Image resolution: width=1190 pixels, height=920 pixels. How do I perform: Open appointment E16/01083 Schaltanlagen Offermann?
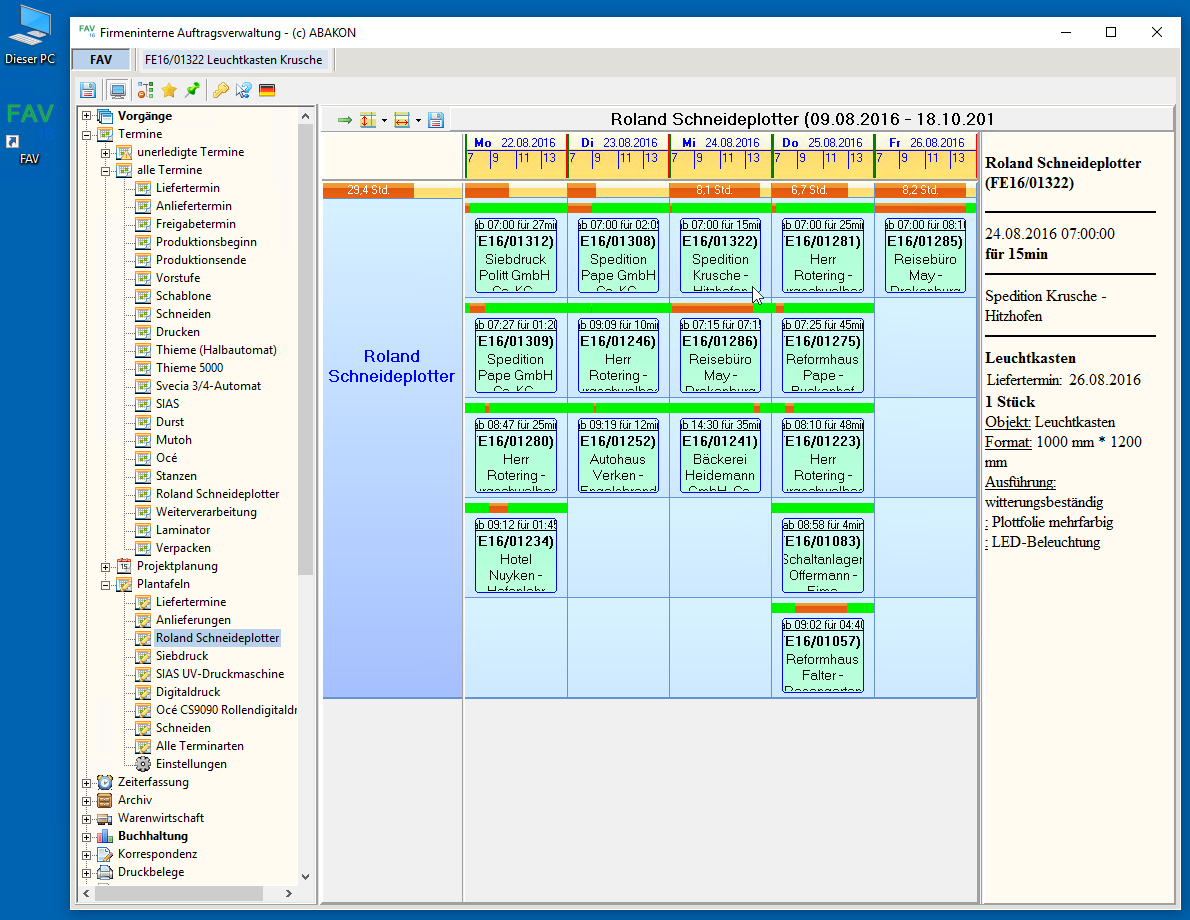click(823, 556)
